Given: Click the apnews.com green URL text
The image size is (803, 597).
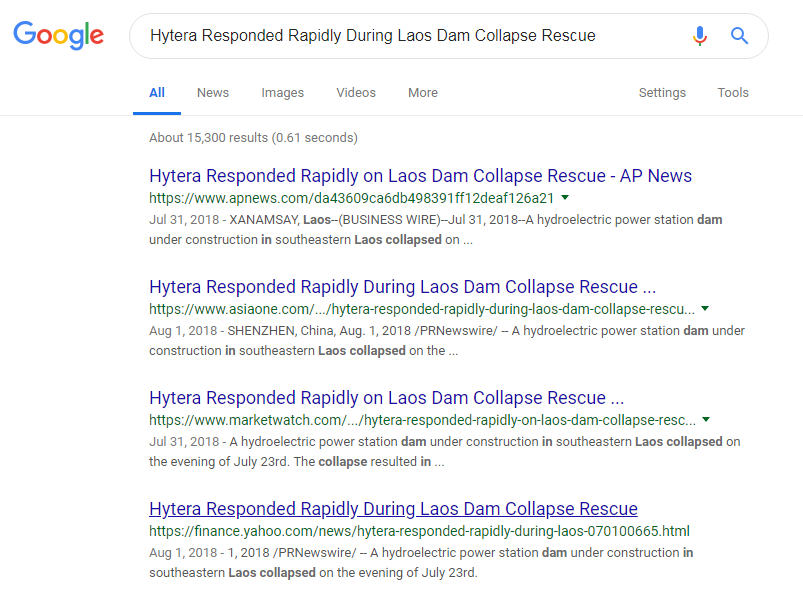Looking at the screenshot, I should (351, 198).
